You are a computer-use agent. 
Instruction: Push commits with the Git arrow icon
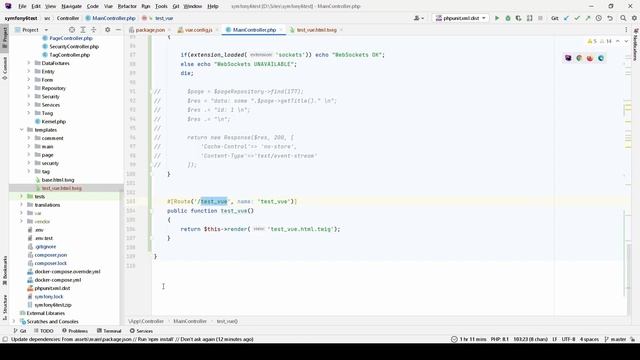587,18
